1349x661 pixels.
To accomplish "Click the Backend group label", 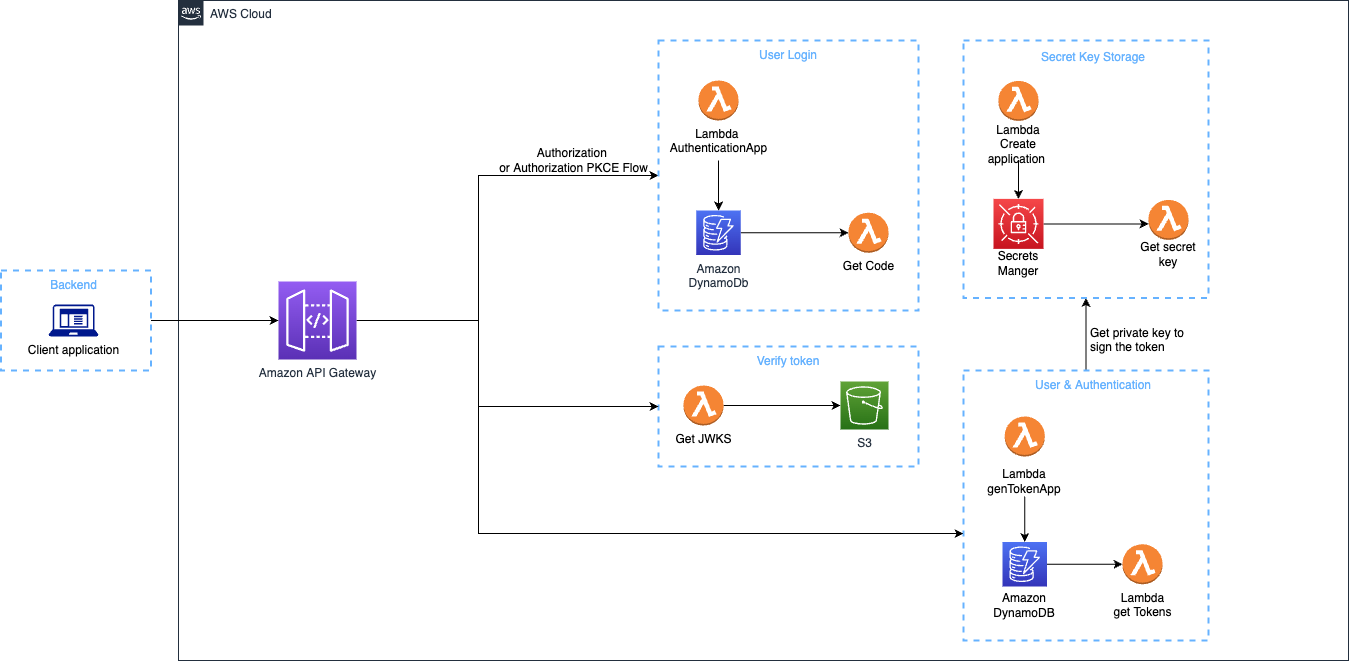I will click(74, 285).
